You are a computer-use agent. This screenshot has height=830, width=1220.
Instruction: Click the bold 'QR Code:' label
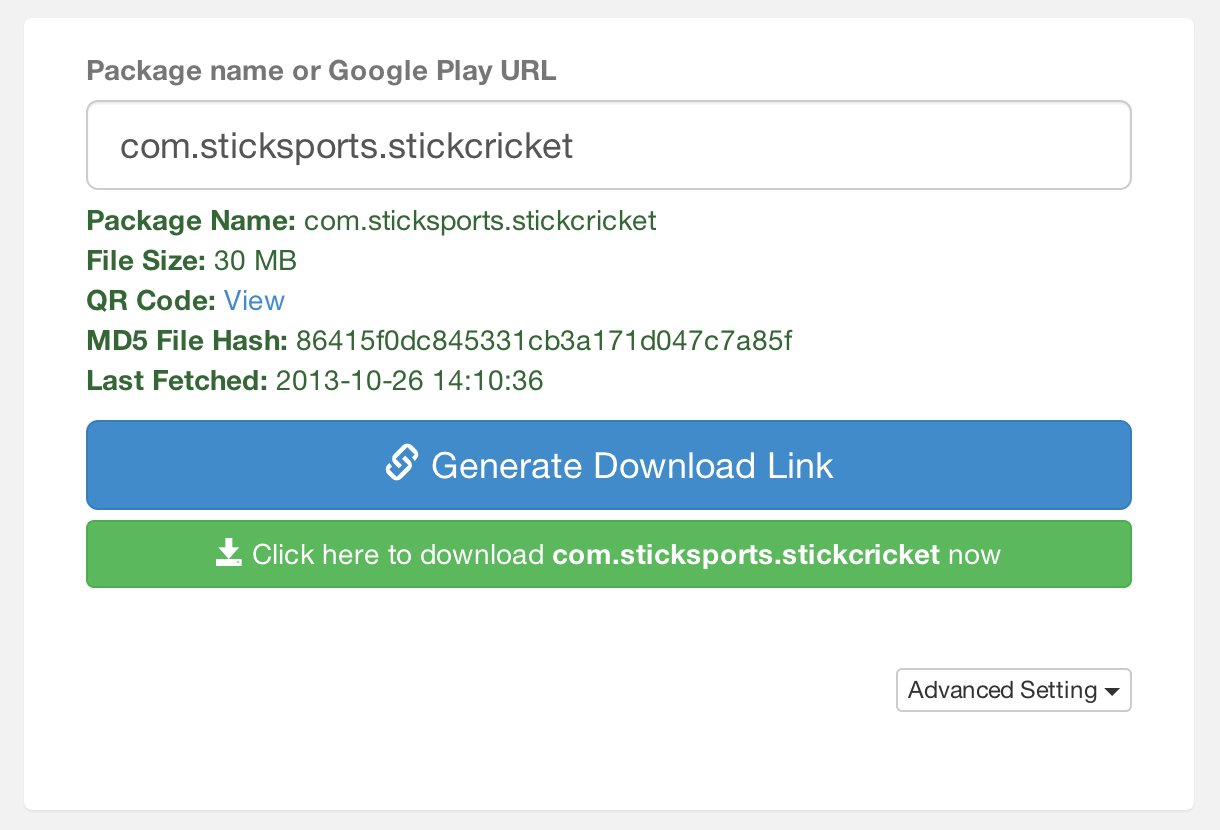tap(151, 301)
